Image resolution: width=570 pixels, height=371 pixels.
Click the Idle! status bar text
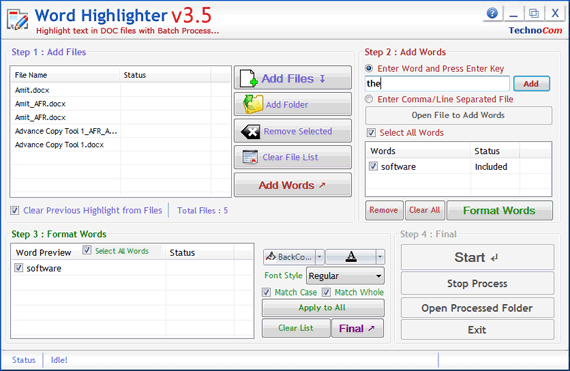59,360
